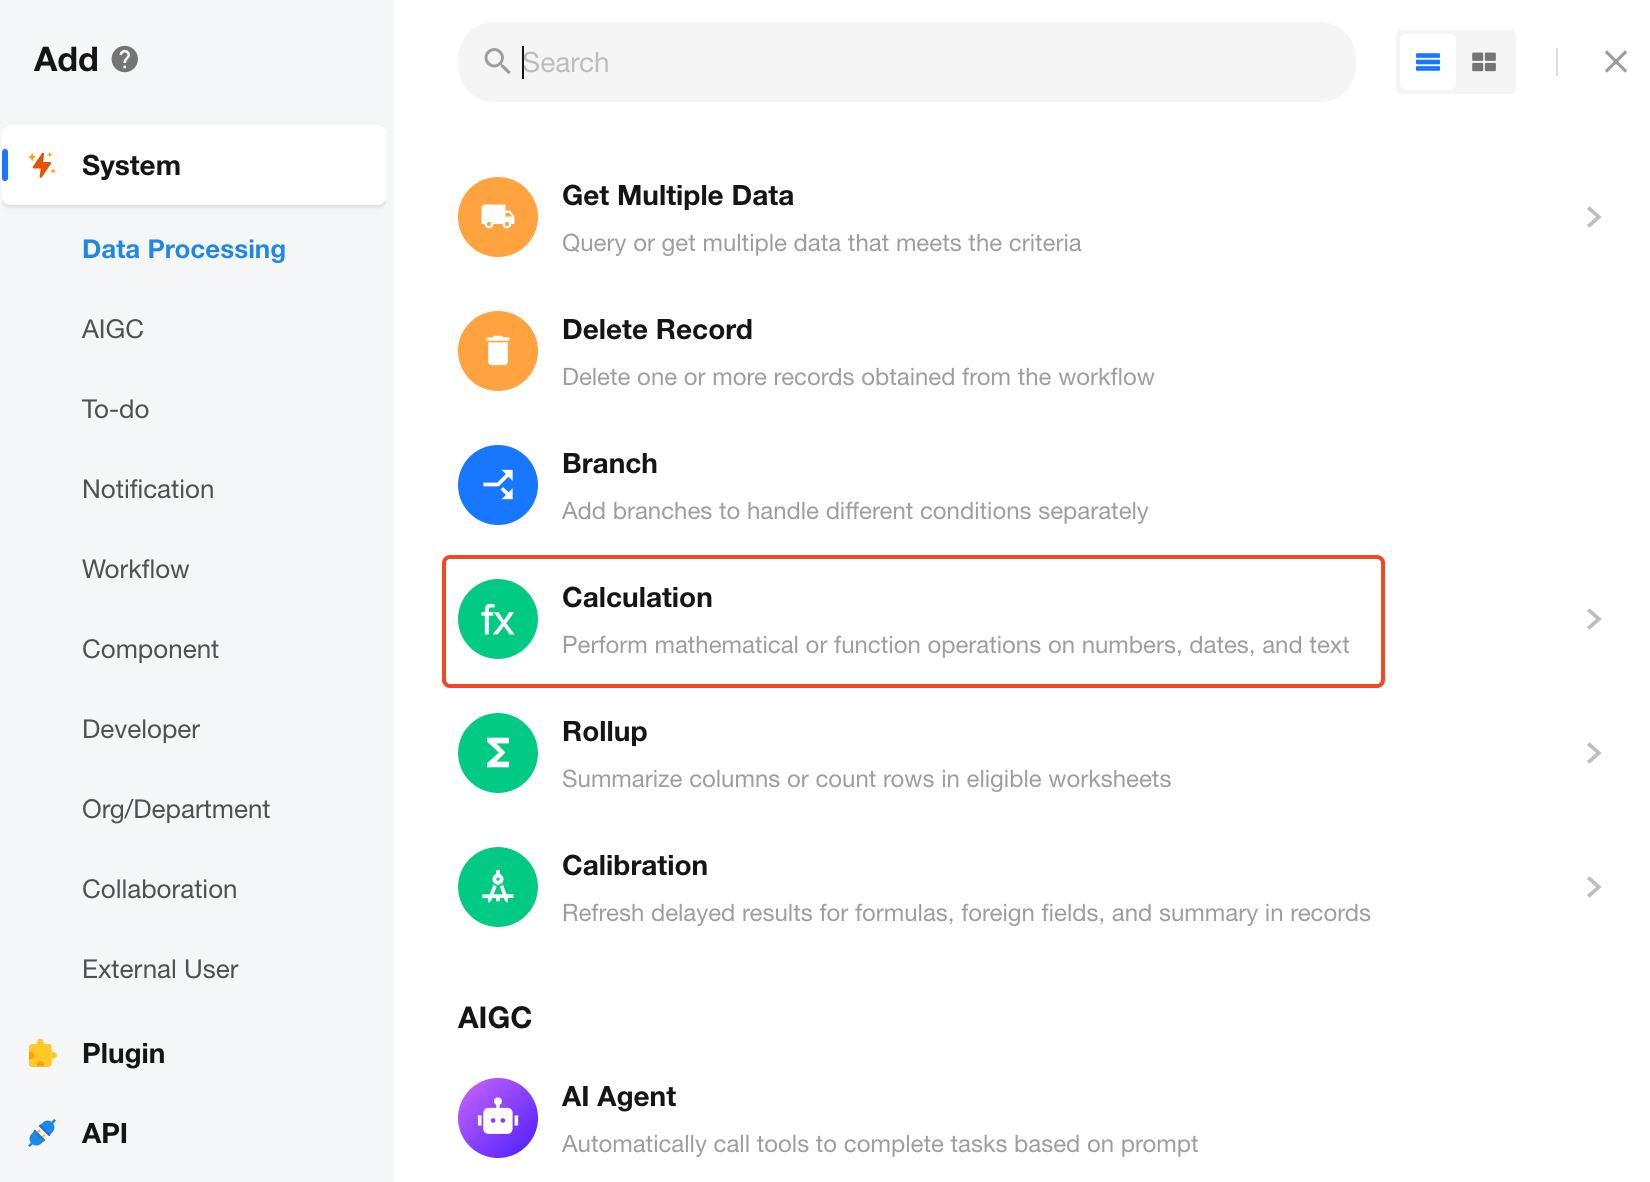Open the API category
The image size is (1650, 1182).
(105, 1133)
